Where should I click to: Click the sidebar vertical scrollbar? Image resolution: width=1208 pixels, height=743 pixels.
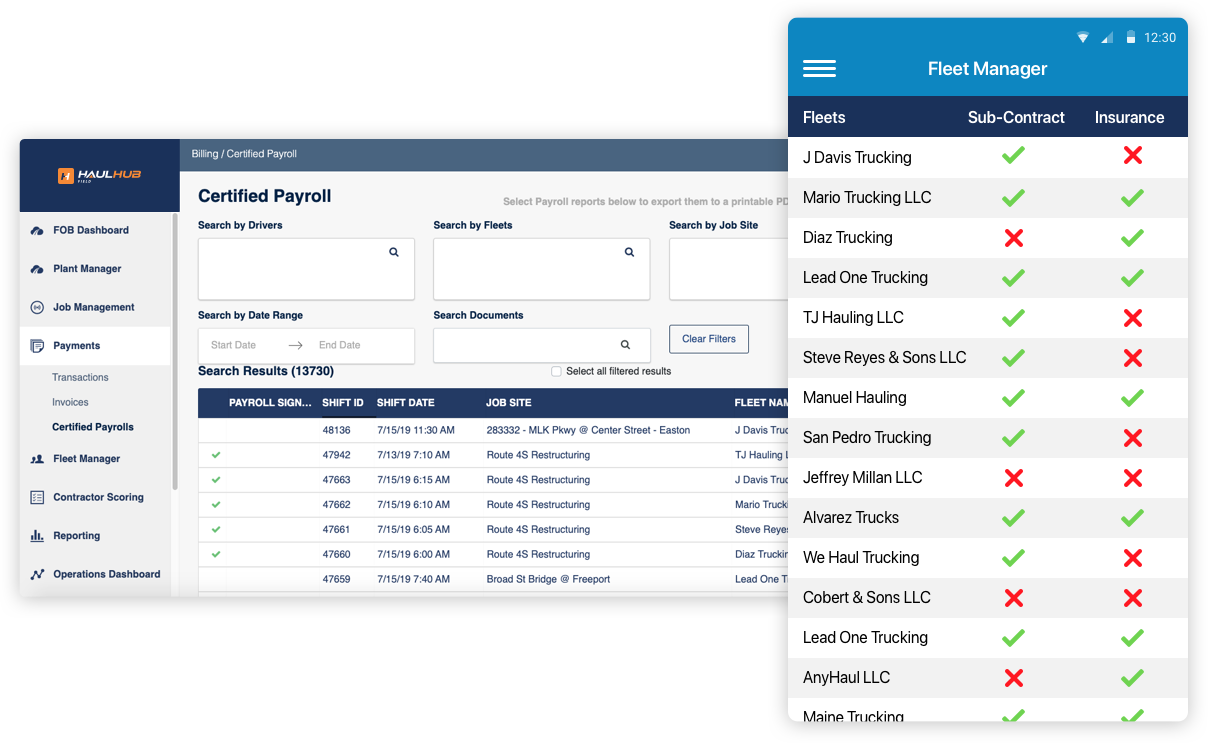click(x=175, y=350)
